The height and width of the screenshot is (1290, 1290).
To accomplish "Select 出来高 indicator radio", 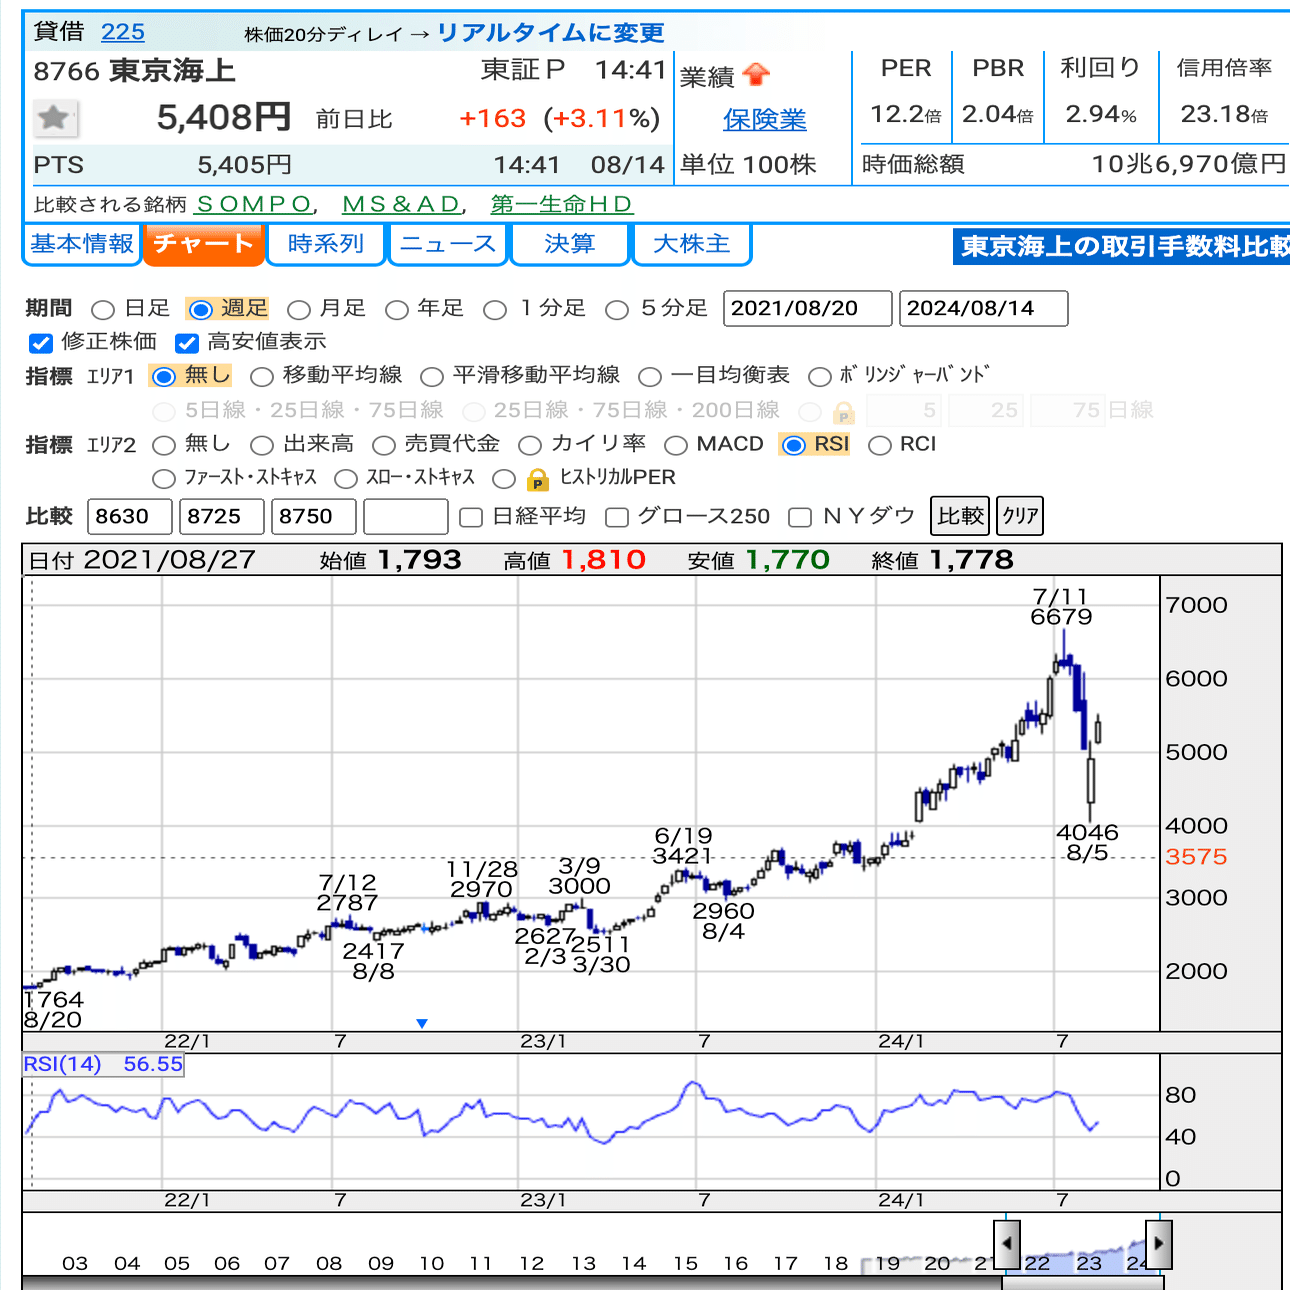I will pyautogui.click(x=262, y=445).
